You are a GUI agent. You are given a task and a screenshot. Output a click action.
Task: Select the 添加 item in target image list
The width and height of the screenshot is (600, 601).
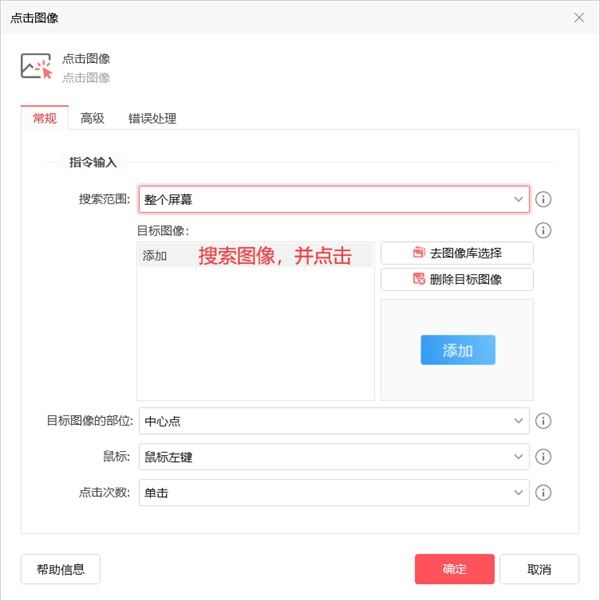(255, 255)
